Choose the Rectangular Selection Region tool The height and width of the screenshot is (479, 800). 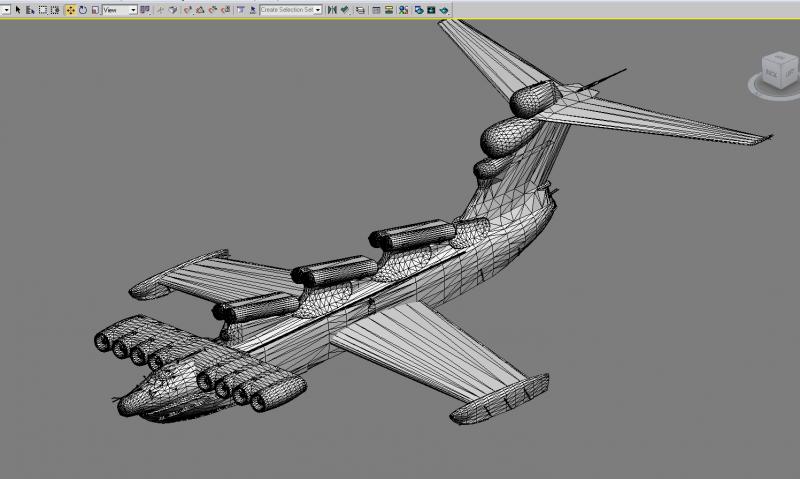point(43,10)
